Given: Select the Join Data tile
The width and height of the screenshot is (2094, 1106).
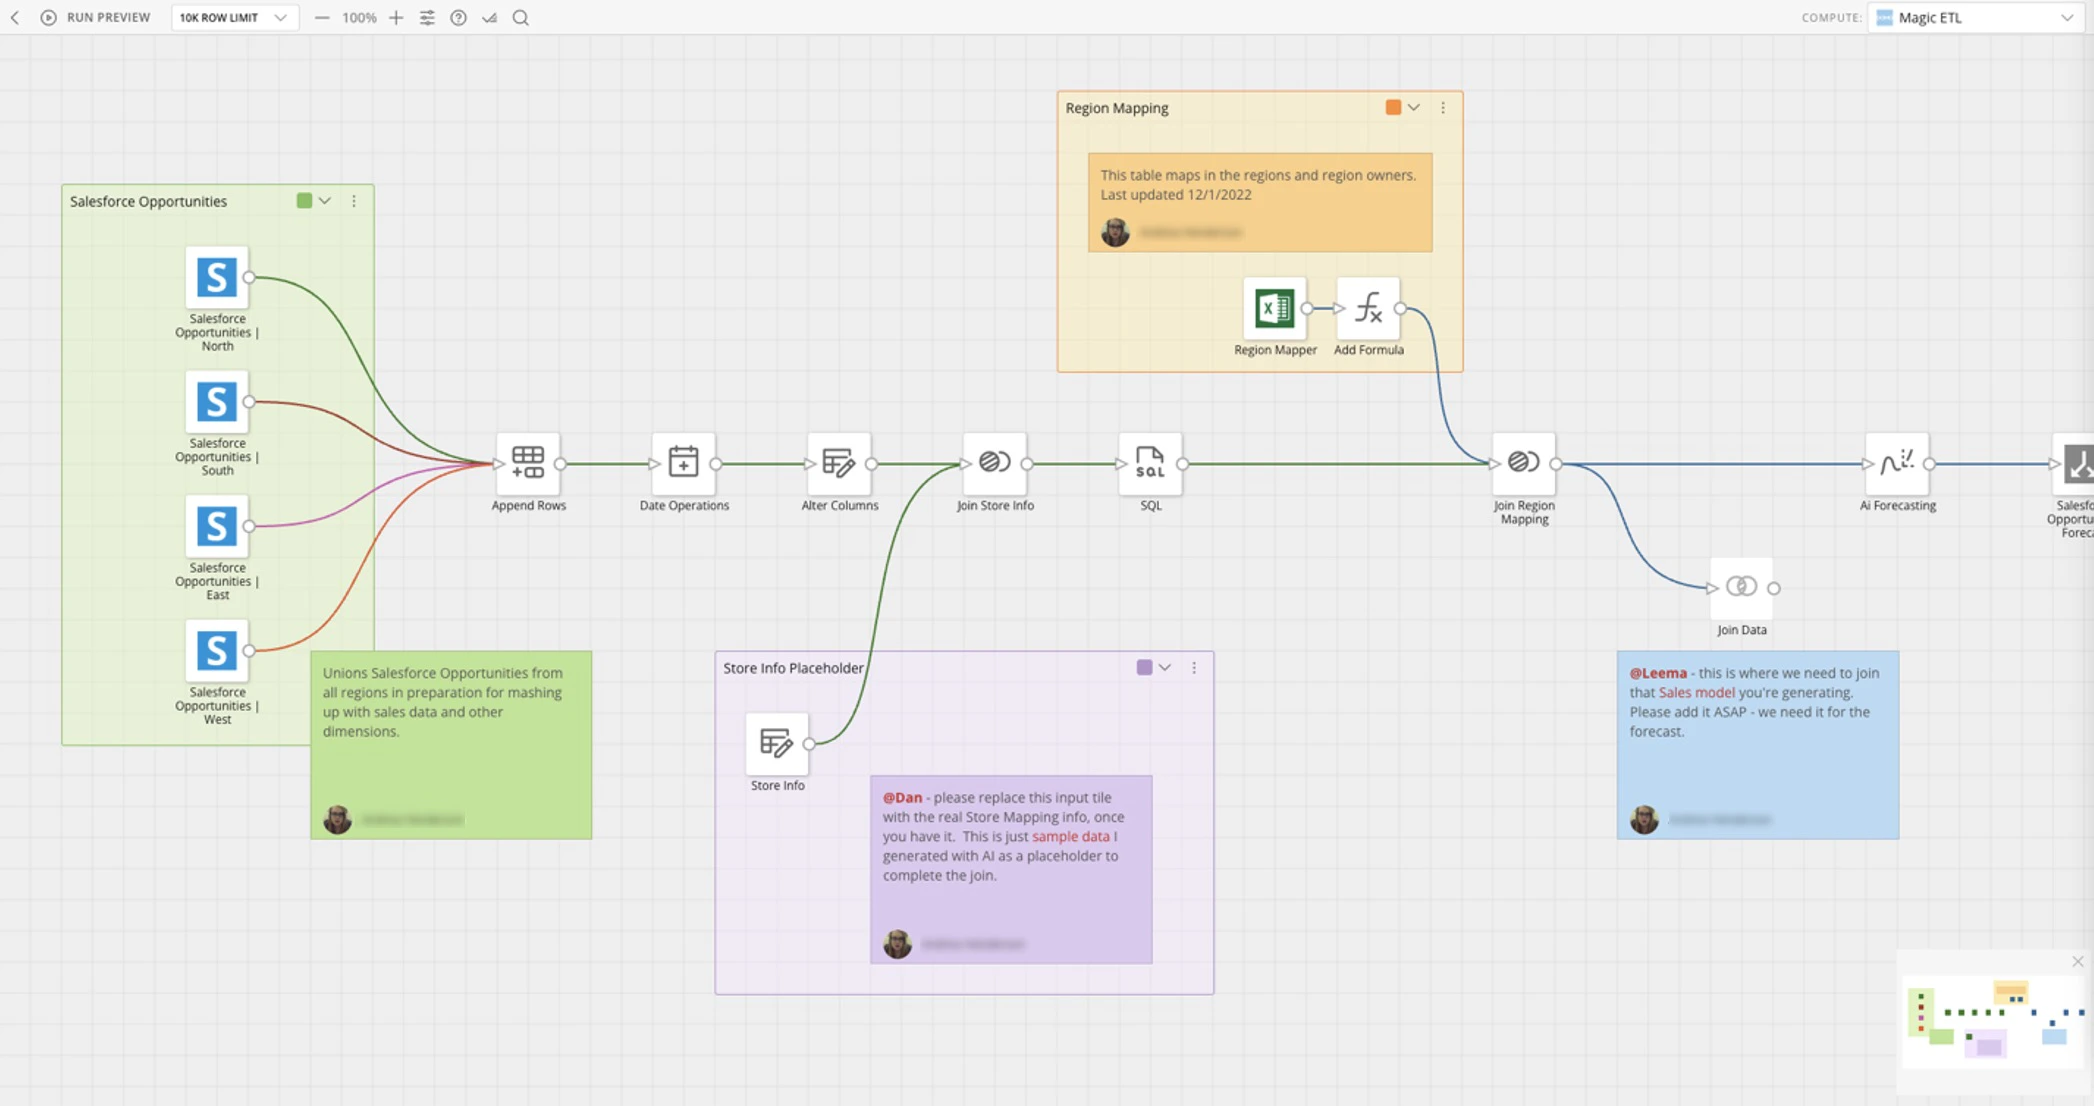Looking at the screenshot, I should (x=1741, y=587).
